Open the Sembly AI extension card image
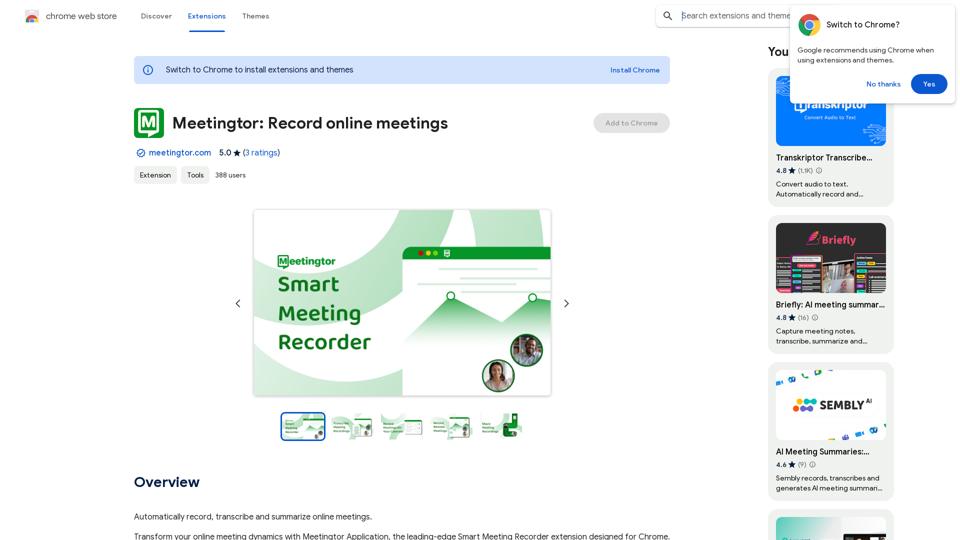Viewport: 960px width, 540px height. [x=831, y=405]
